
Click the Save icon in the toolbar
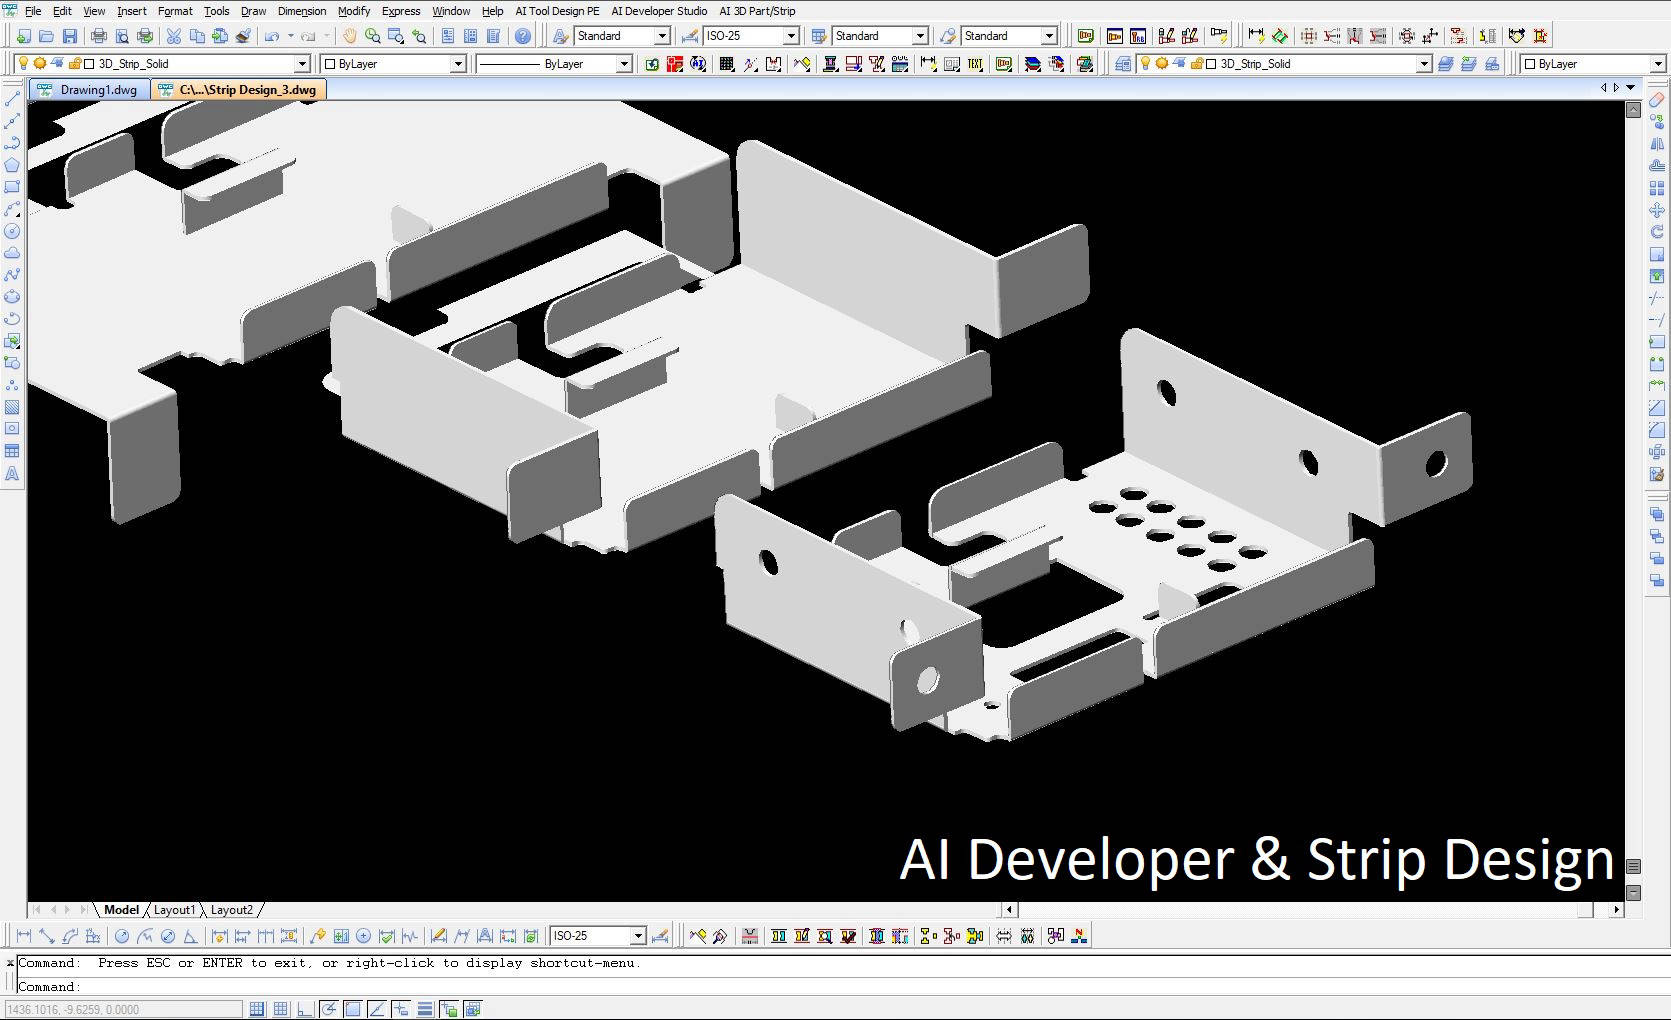[x=69, y=36]
